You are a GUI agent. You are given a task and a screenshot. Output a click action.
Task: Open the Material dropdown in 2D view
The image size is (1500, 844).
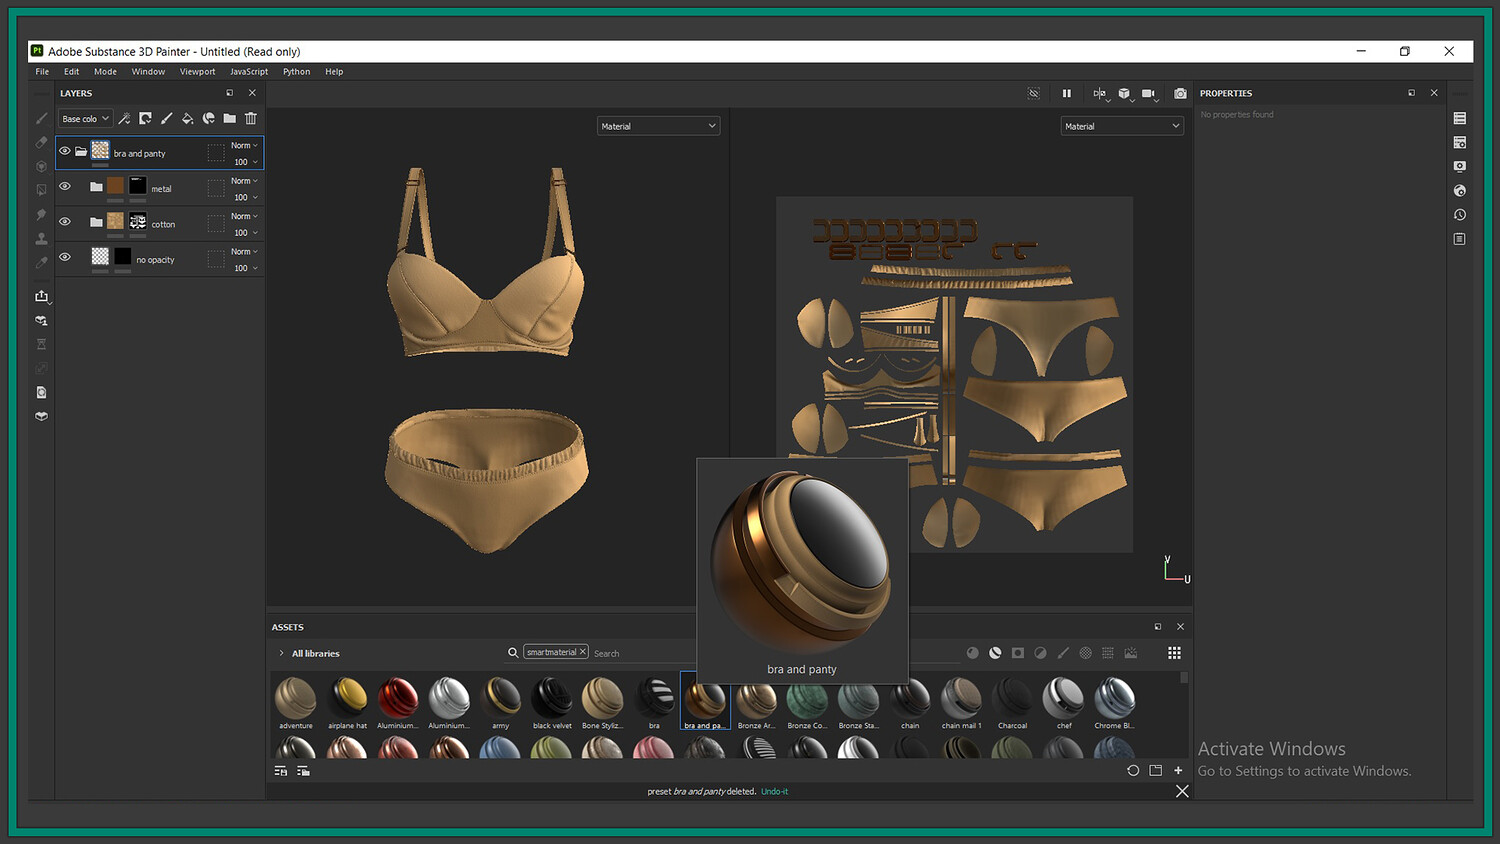1121,126
